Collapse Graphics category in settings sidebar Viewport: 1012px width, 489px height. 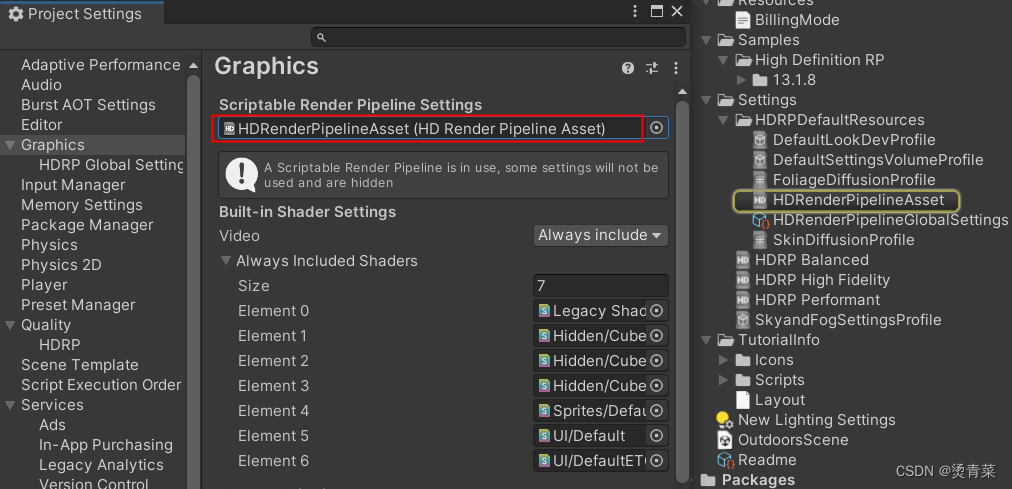(10, 145)
